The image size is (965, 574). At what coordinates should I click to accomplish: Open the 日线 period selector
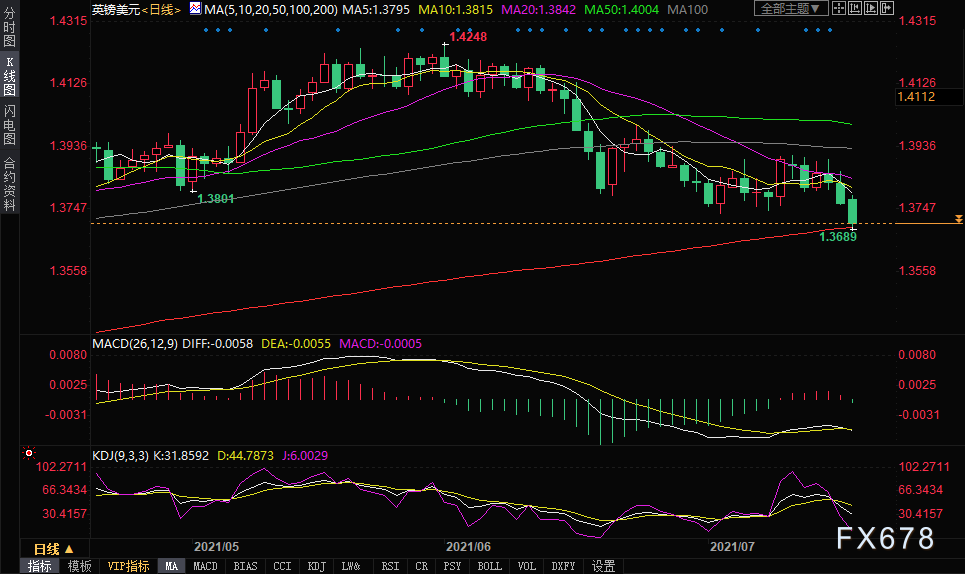tap(54, 549)
